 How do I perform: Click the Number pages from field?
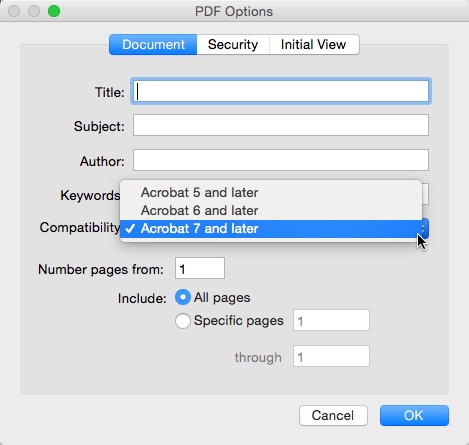click(x=200, y=268)
